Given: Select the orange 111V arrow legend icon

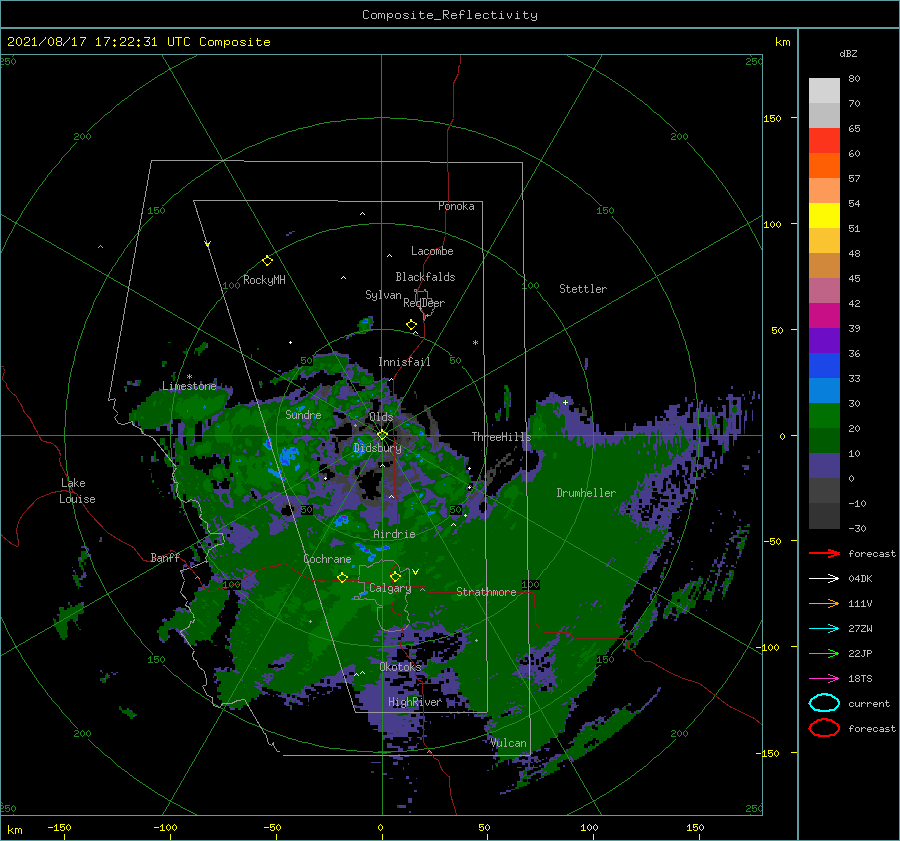Looking at the screenshot, I should tap(824, 603).
